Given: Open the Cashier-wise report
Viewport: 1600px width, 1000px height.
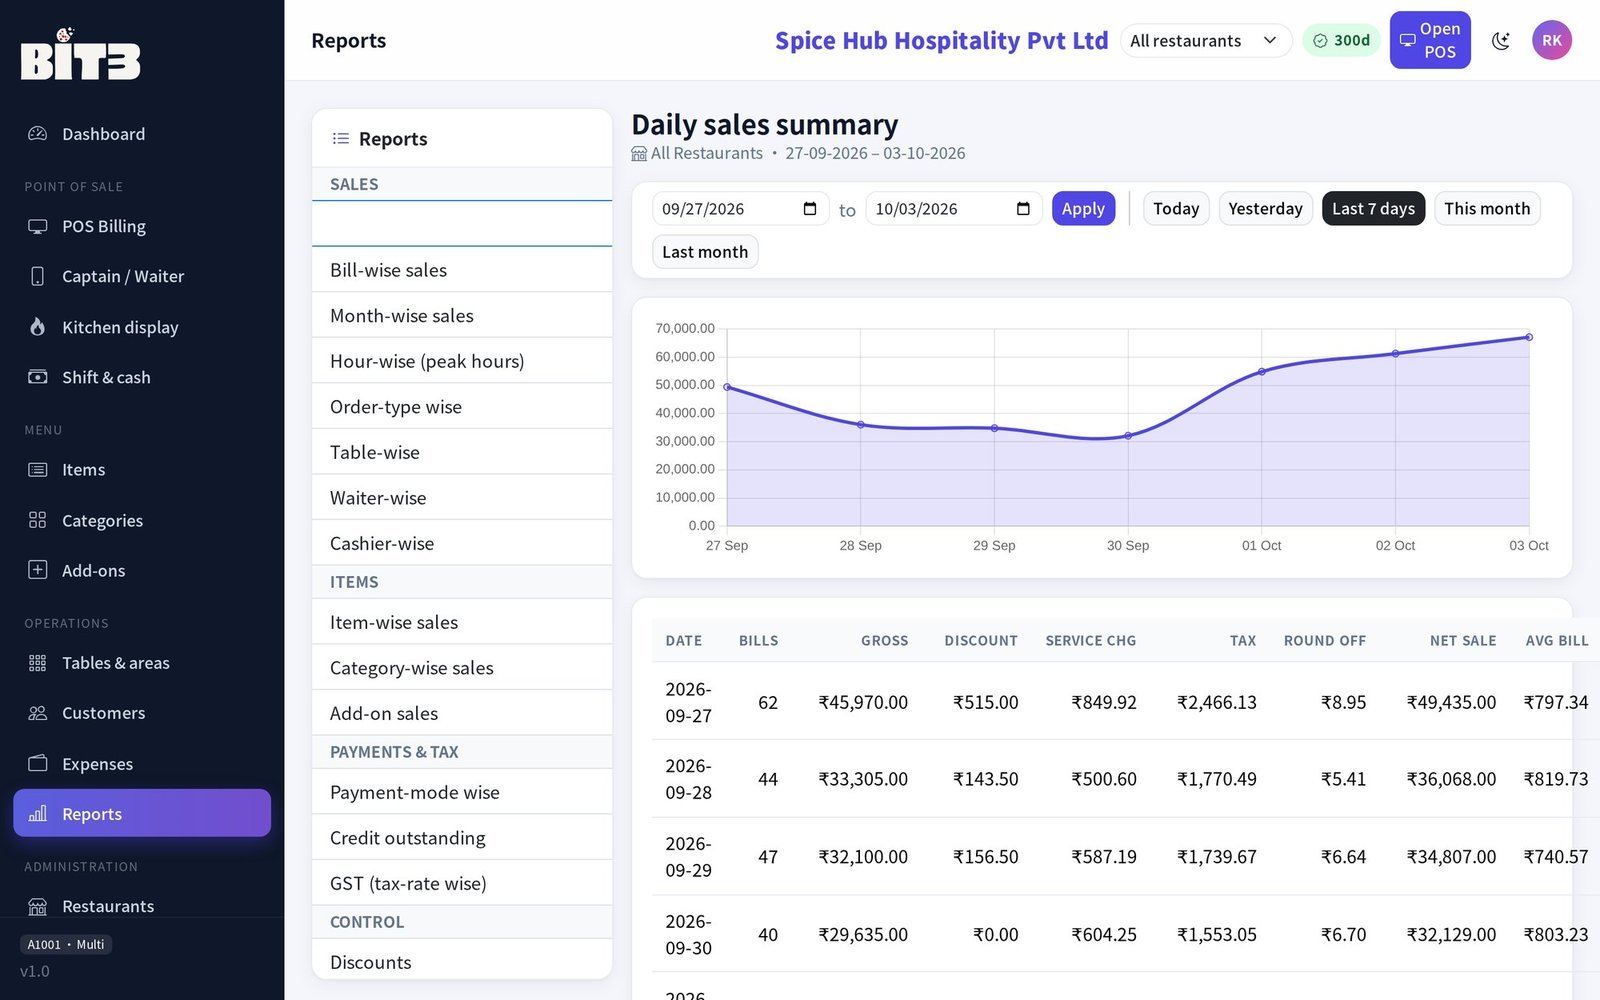Looking at the screenshot, I should pos(462,543).
